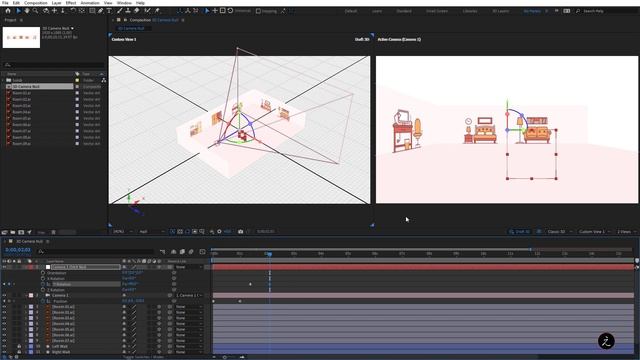
Task: Select the Pen tool
Action: (100, 11)
